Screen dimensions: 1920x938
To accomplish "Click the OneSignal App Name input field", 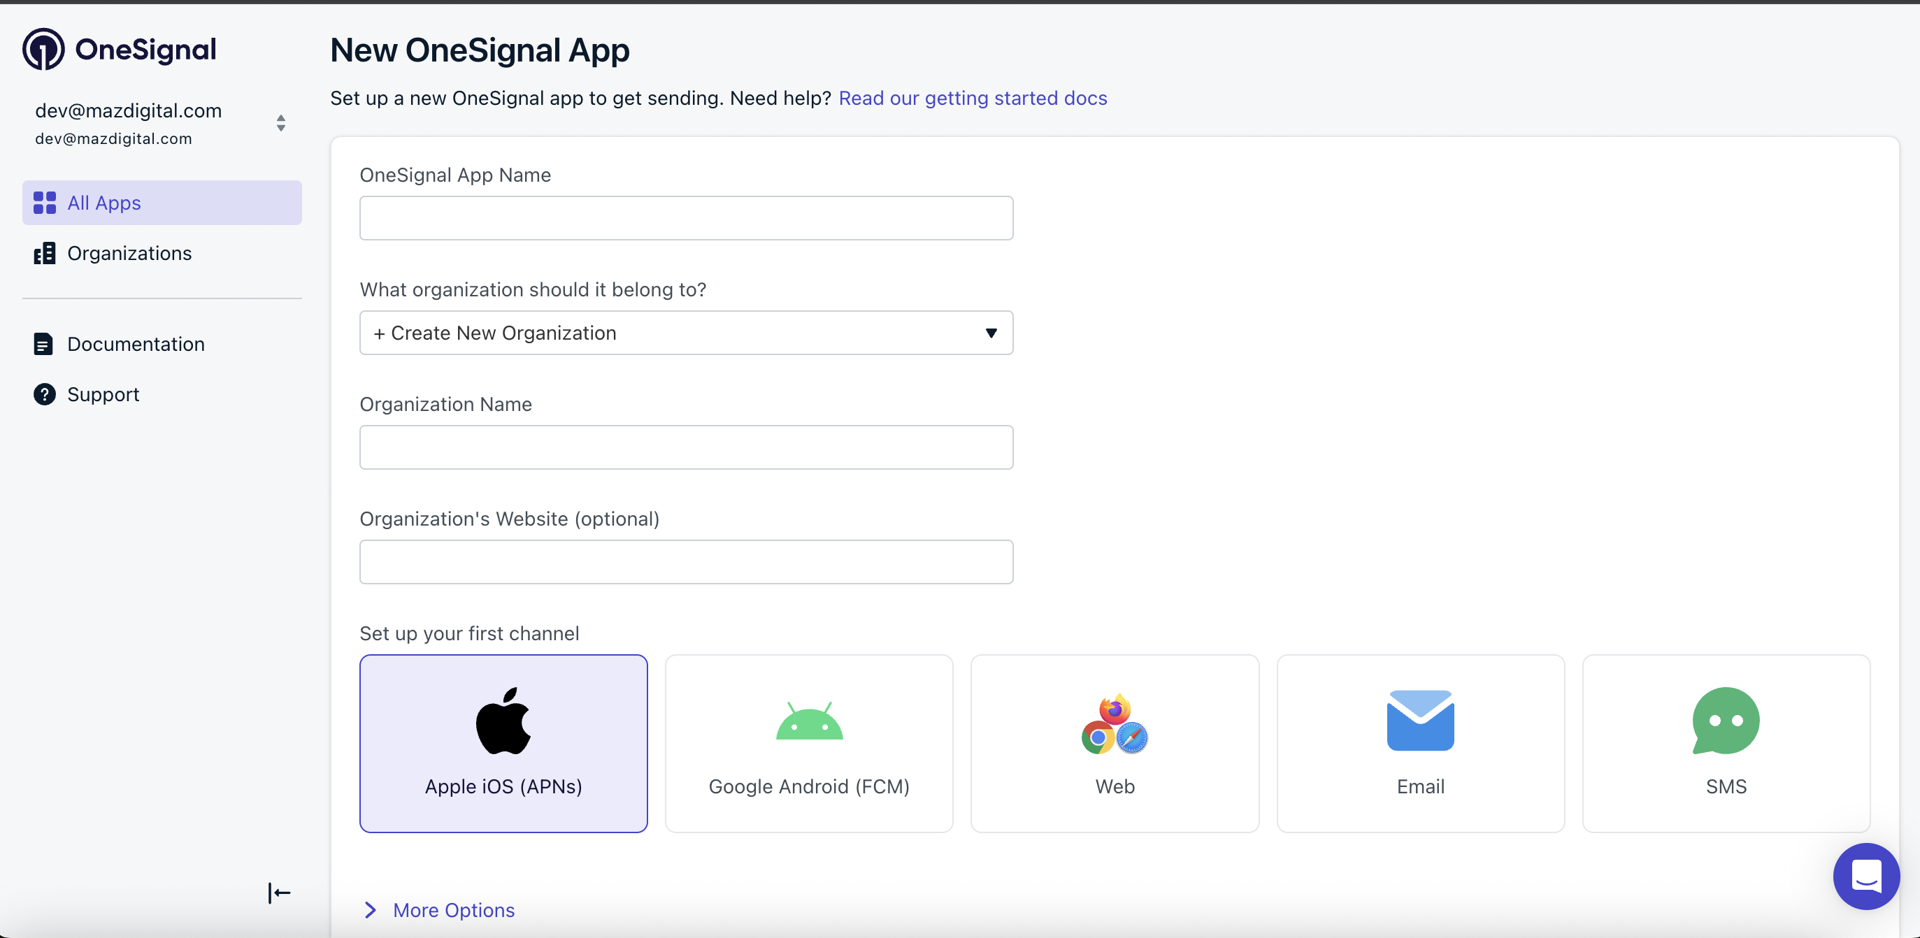I will pyautogui.click(x=686, y=218).
